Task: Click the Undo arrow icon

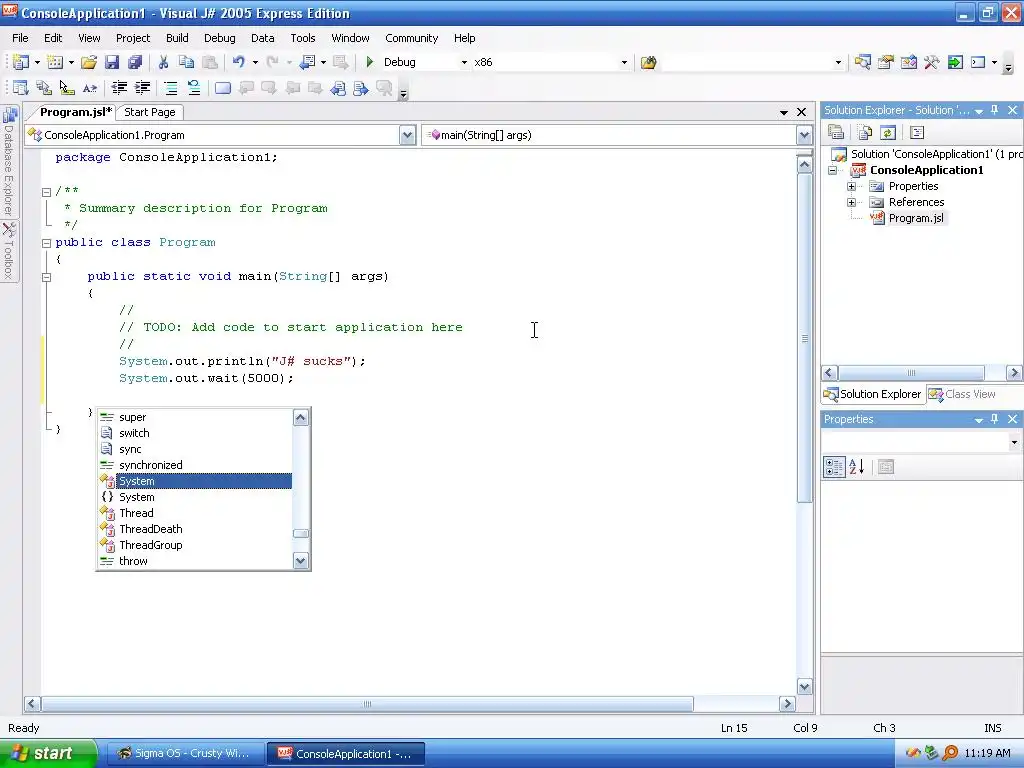Action: click(x=238, y=62)
